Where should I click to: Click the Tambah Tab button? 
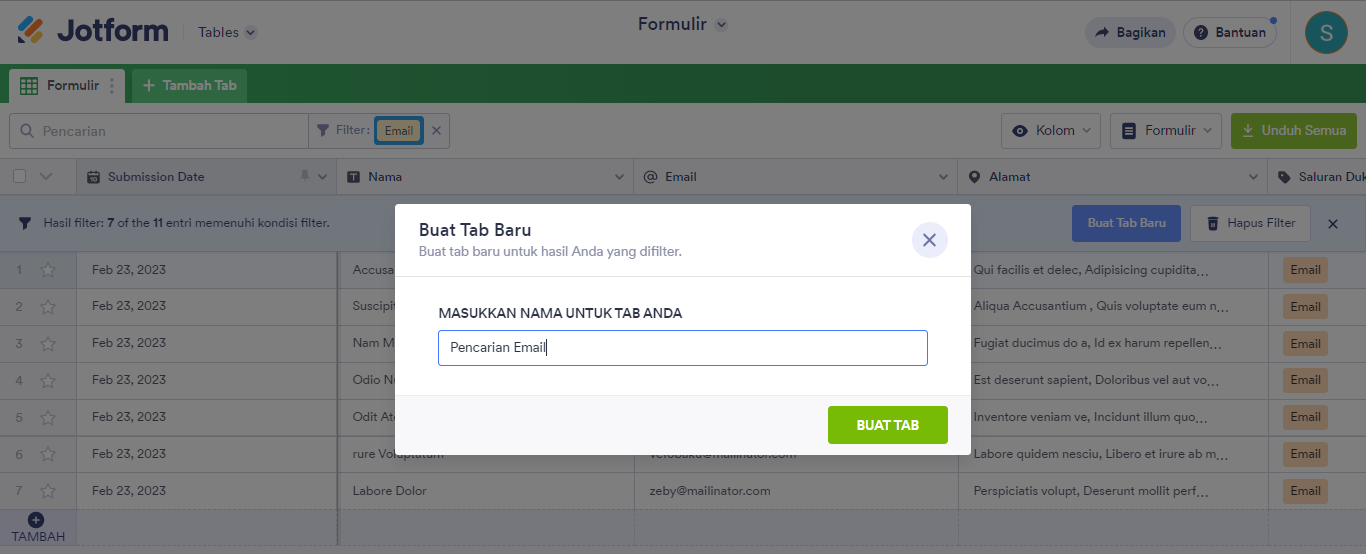(x=190, y=86)
